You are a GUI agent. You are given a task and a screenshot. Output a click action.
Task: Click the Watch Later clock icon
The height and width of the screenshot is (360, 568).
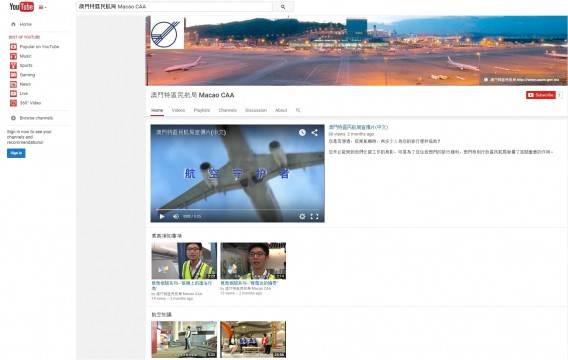tap(302, 133)
